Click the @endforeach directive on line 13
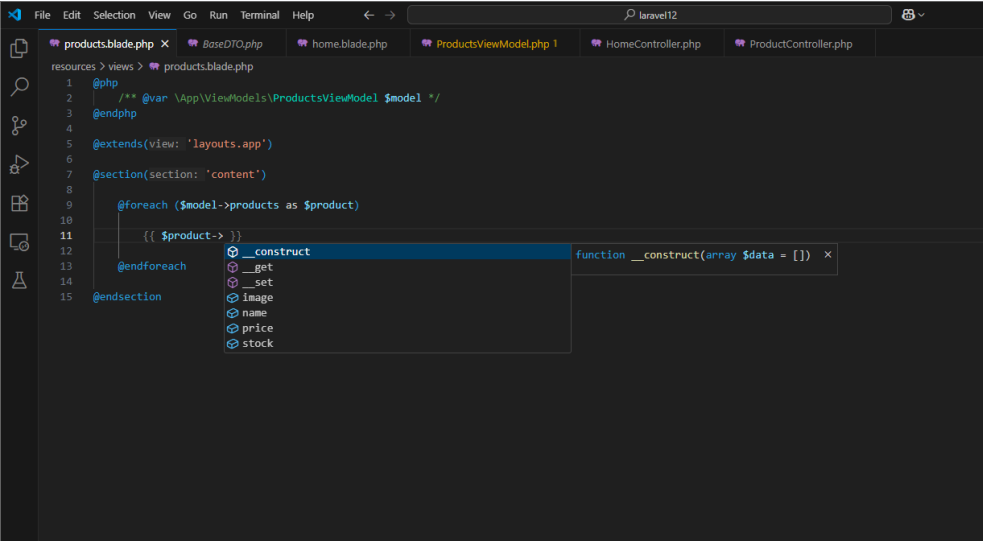Image resolution: width=983 pixels, height=541 pixels. (152, 266)
